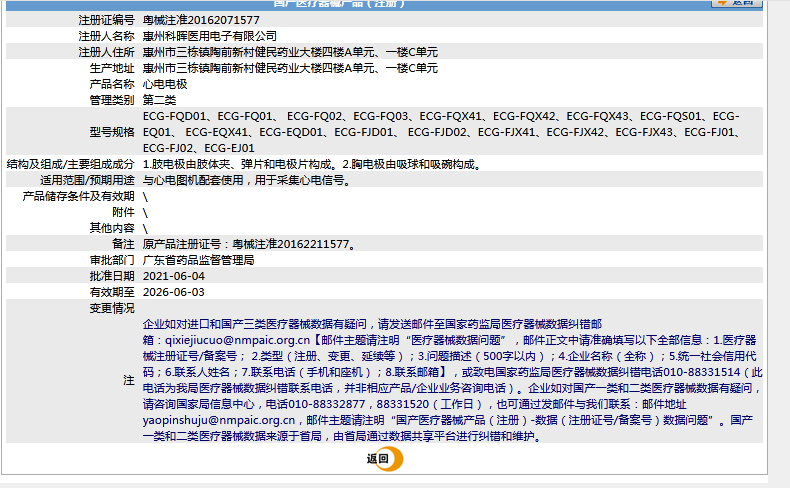Click the 批准日期 label
The height and width of the screenshot is (488, 790).
pos(112,276)
